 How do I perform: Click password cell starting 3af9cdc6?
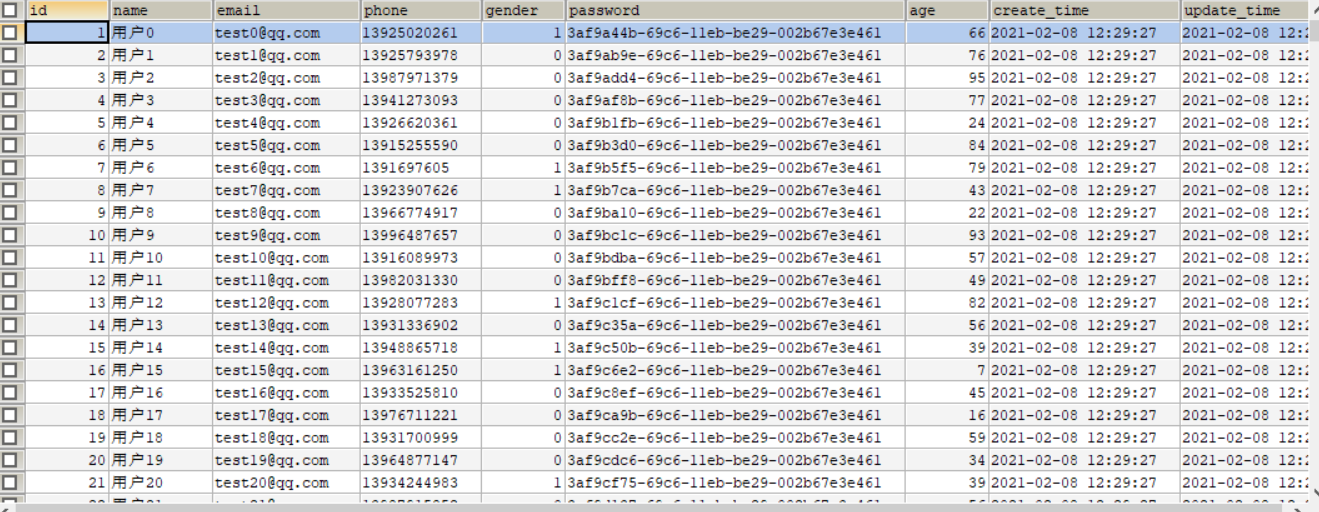click(x=736, y=460)
